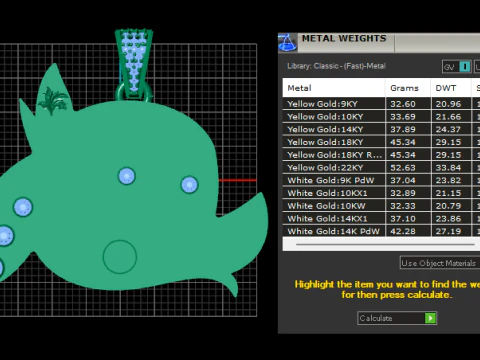This screenshot has height=360, width=480.
Task: Click the DWT column header
Action: pos(451,88)
